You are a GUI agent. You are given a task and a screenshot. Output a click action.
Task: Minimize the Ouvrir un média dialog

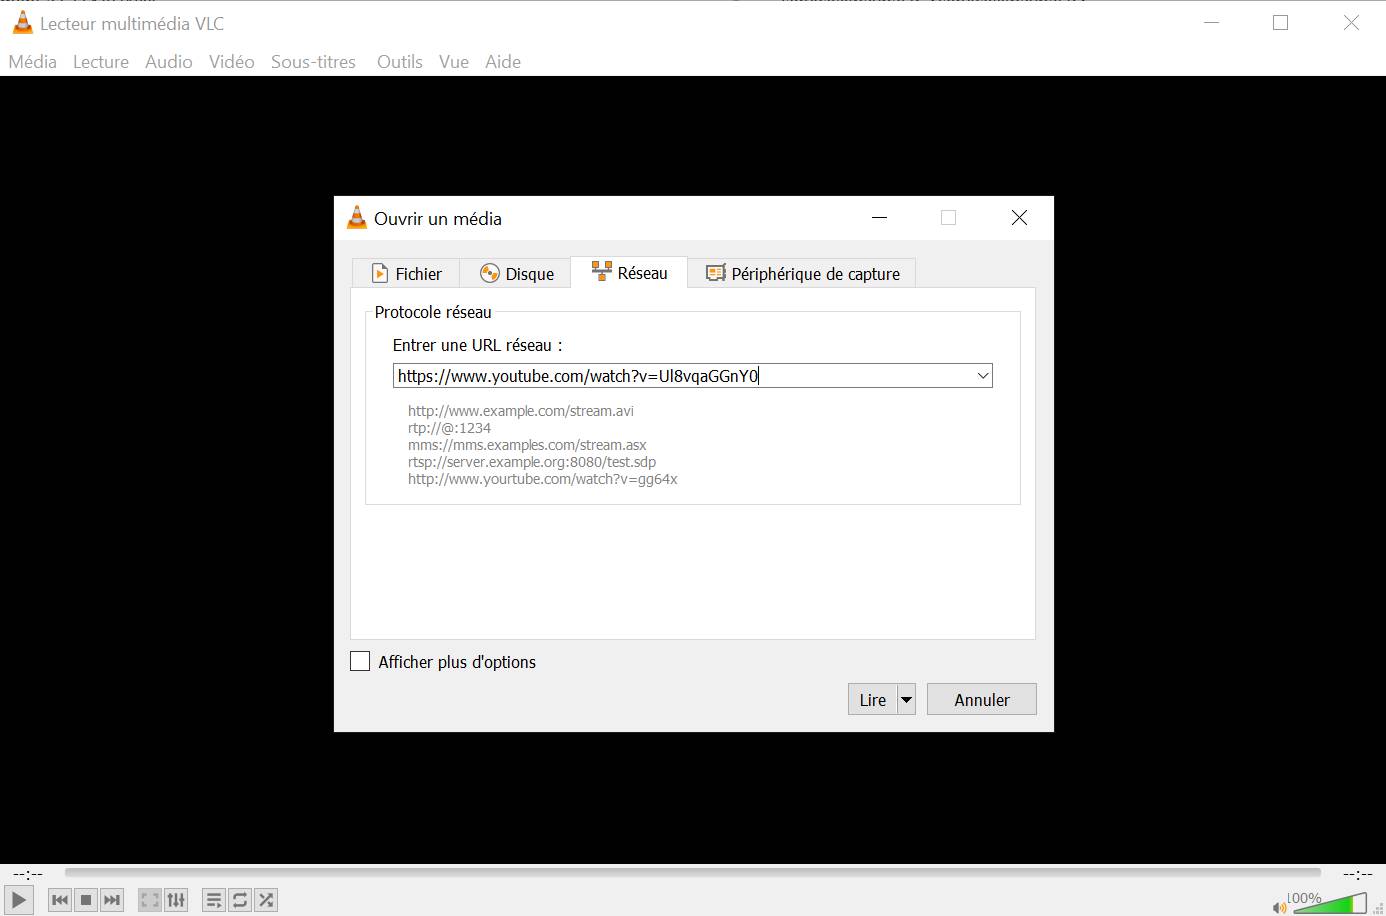pyautogui.click(x=879, y=218)
